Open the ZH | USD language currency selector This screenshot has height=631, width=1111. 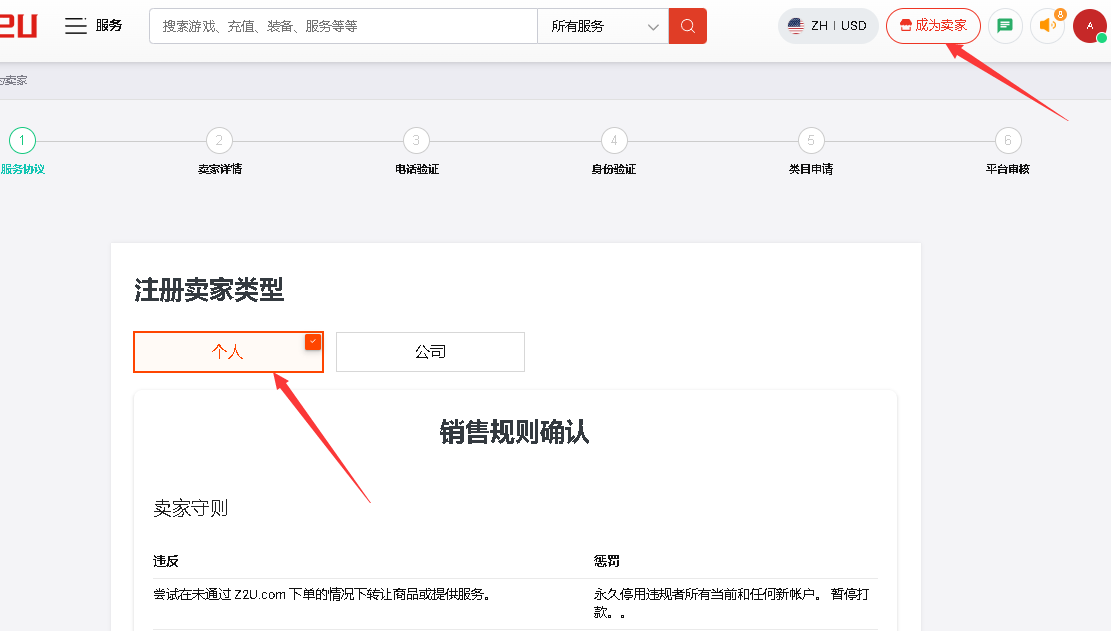(828, 26)
